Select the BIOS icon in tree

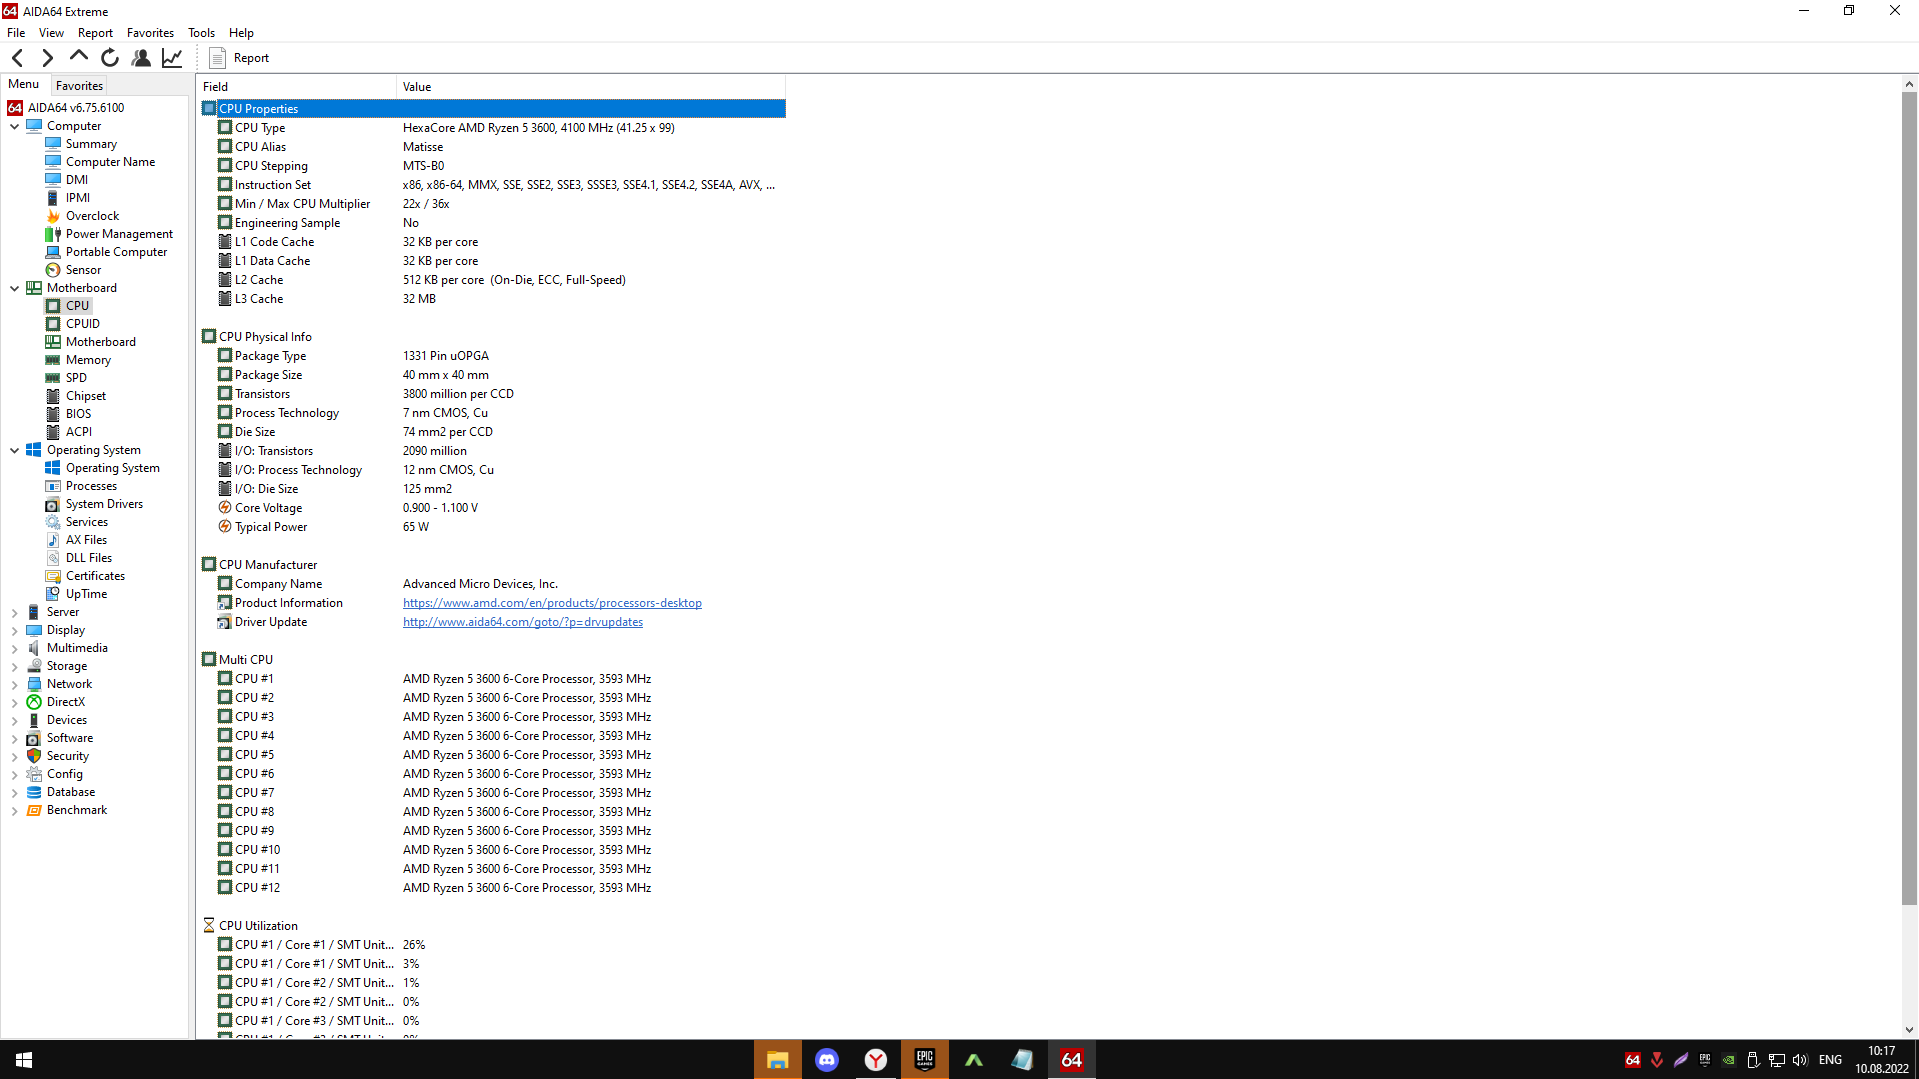(x=53, y=414)
